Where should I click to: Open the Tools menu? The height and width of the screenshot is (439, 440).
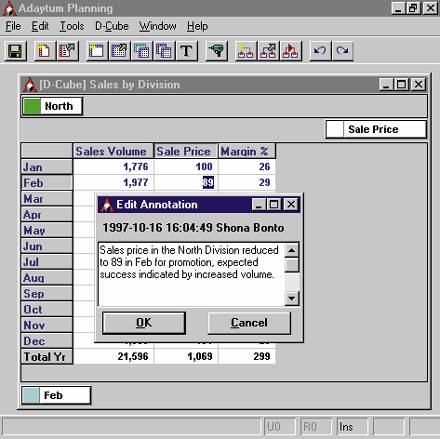(72, 26)
